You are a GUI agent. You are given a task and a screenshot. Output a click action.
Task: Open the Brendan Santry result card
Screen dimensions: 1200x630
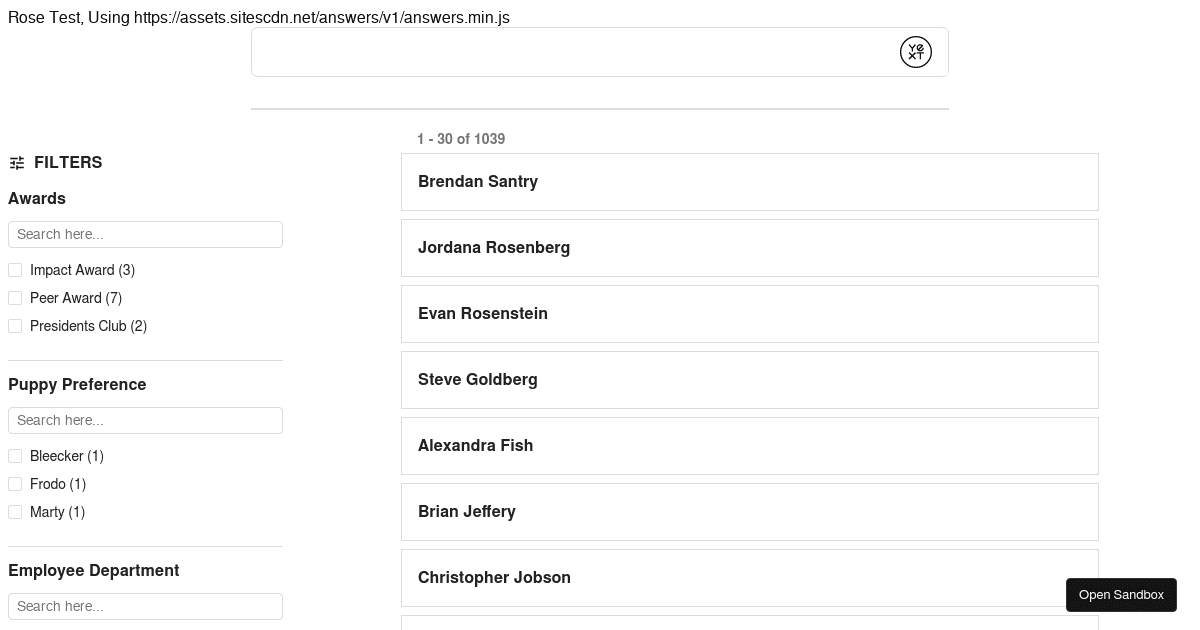click(750, 182)
